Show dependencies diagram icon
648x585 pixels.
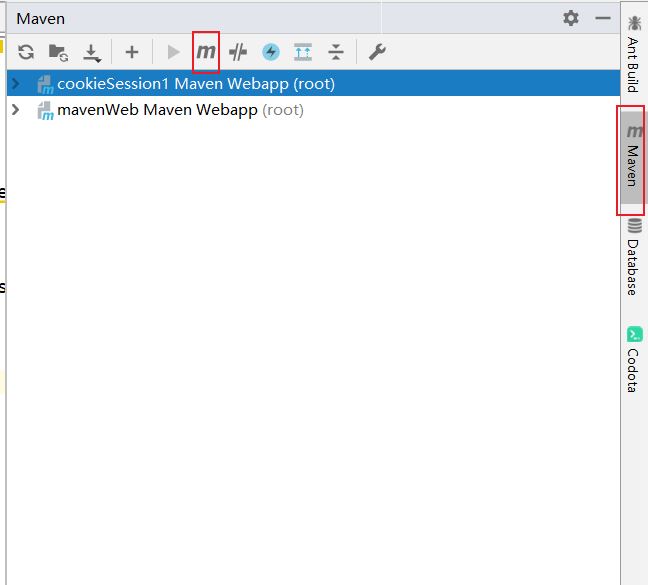[x=303, y=52]
